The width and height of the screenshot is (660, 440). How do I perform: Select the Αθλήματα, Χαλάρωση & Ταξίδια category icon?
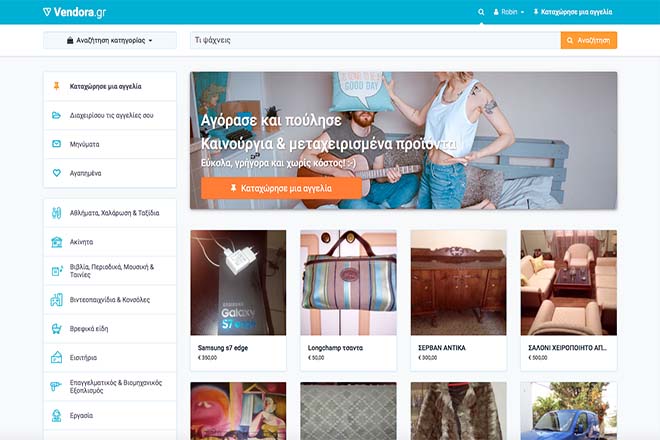[56, 213]
